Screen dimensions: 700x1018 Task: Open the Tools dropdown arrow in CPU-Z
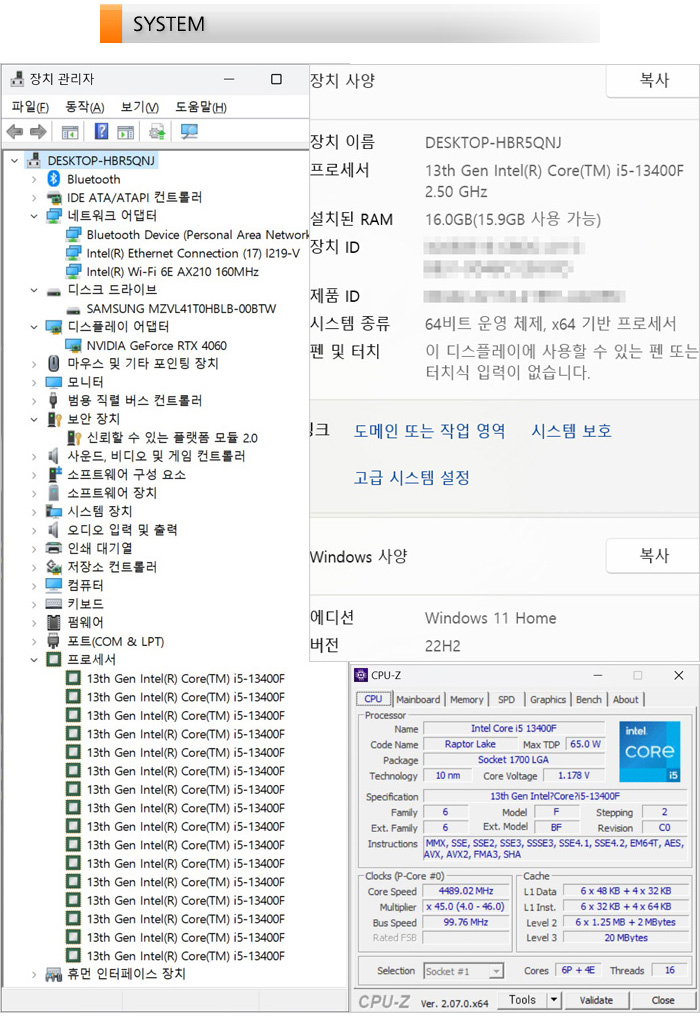554,1000
